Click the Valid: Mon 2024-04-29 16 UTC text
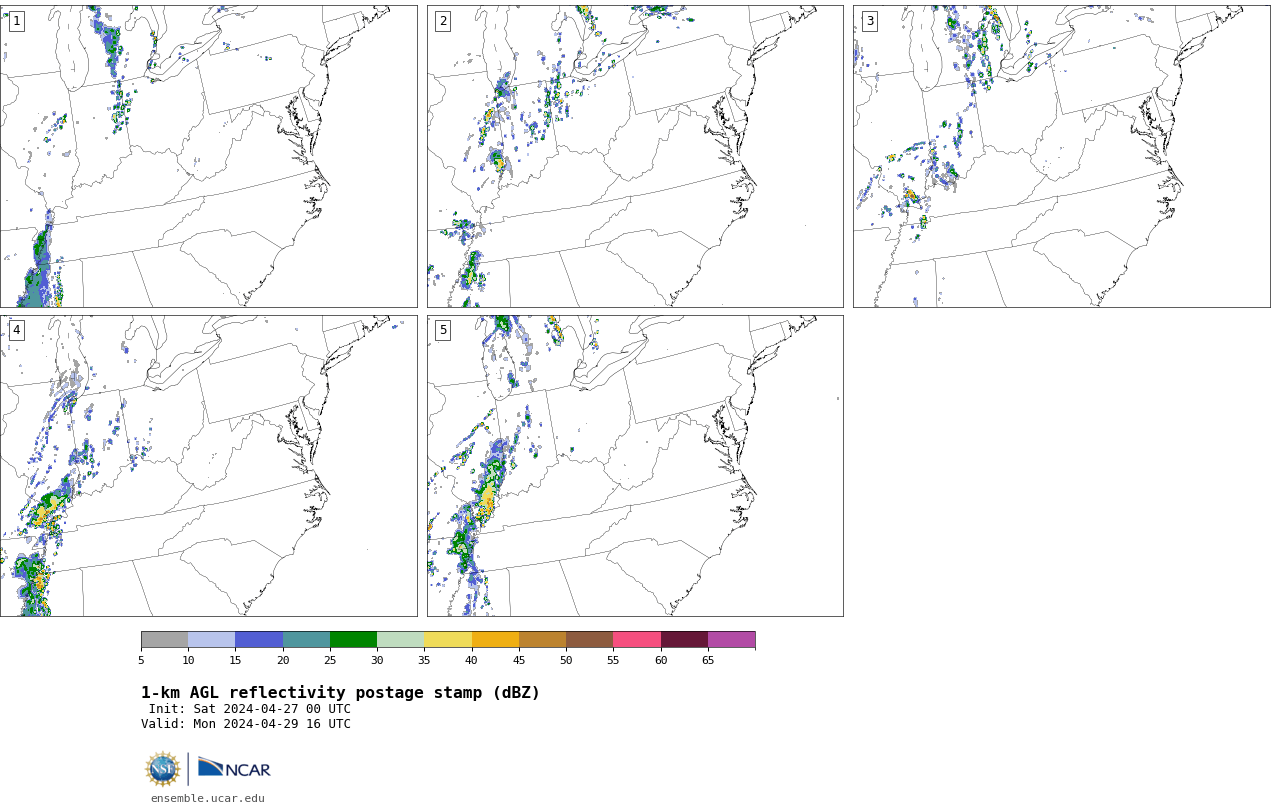 click(x=246, y=724)
